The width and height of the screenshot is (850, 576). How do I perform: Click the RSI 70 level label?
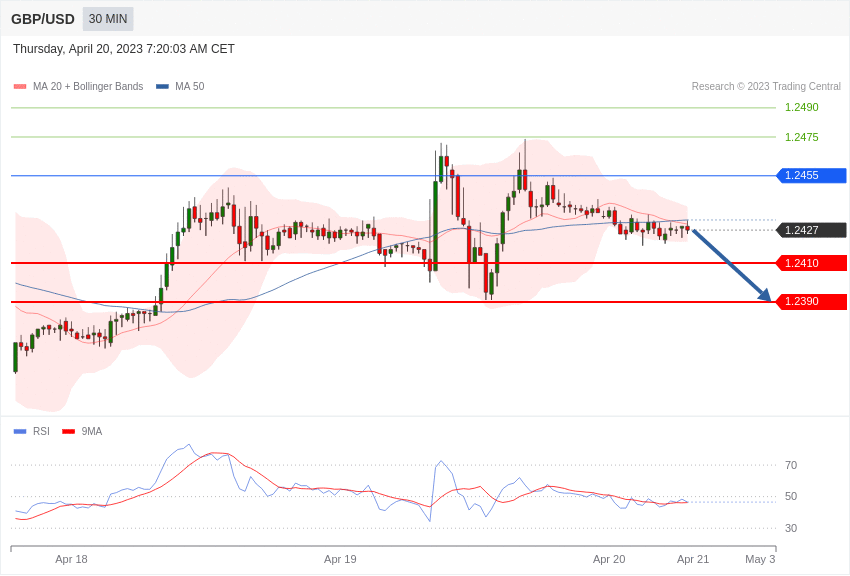click(x=791, y=465)
